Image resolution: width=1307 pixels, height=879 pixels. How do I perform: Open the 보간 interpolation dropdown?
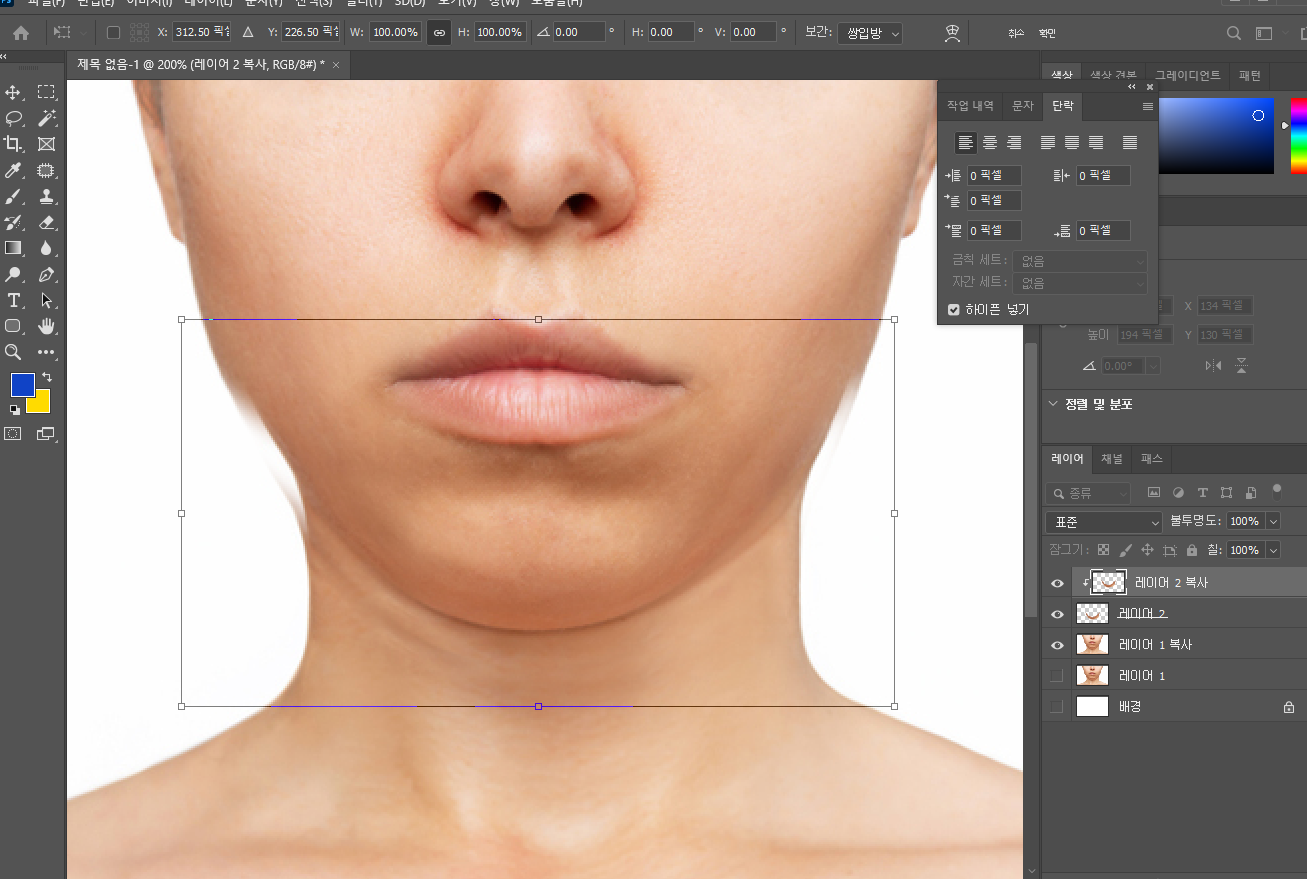(869, 33)
